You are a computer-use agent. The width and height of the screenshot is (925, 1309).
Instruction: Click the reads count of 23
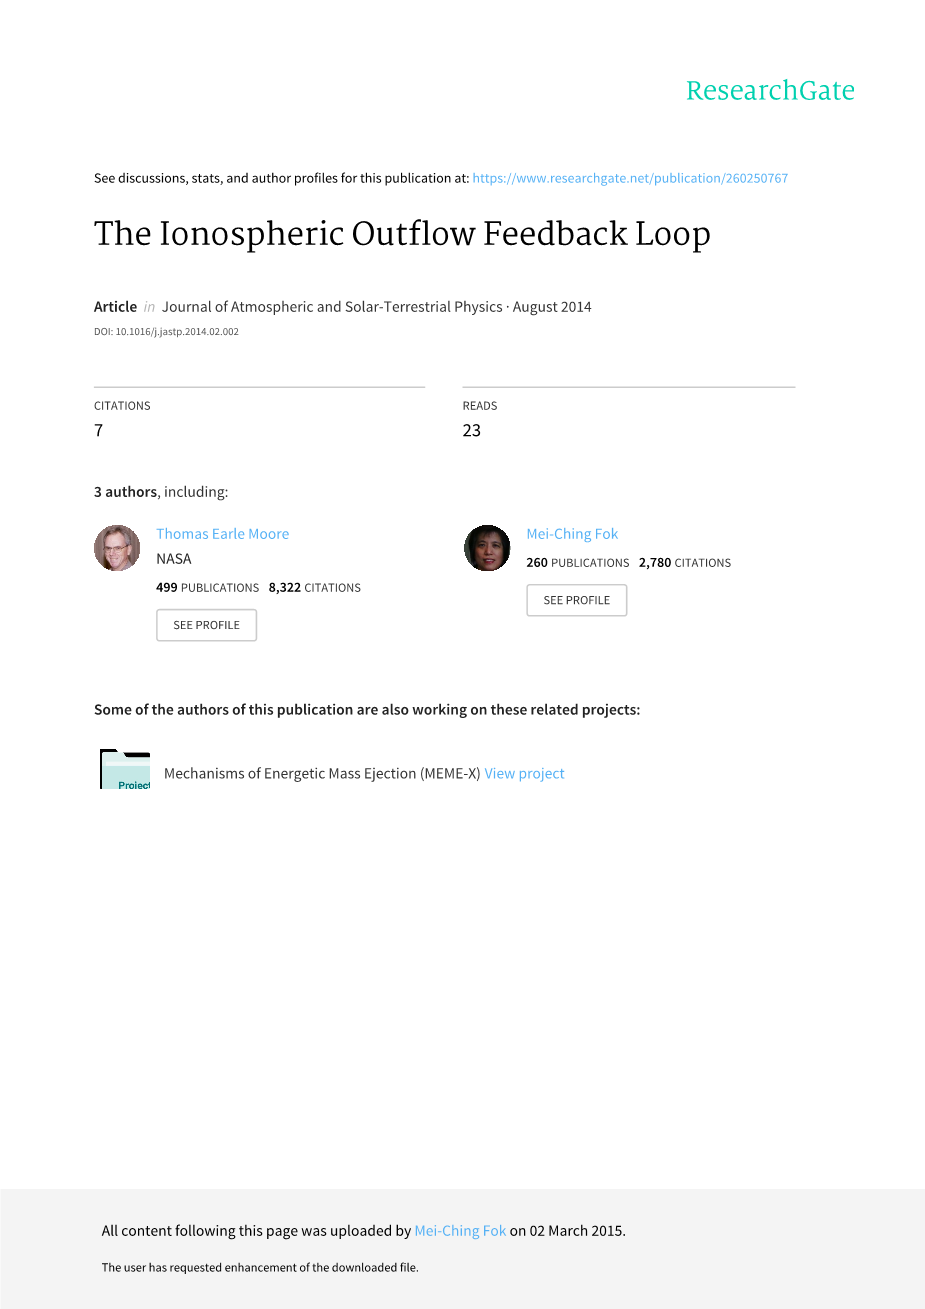coord(471,430)
